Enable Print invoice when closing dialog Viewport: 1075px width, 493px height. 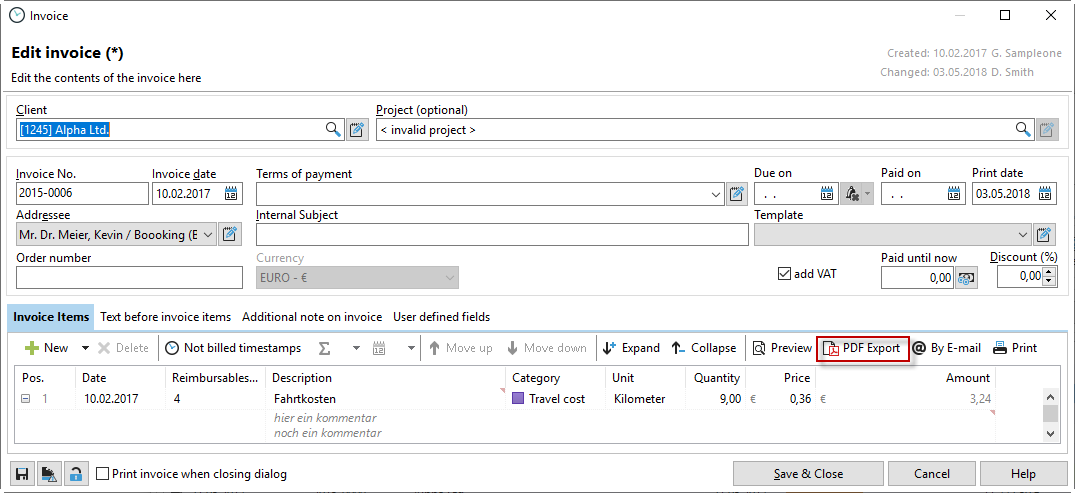coord(102,474)
